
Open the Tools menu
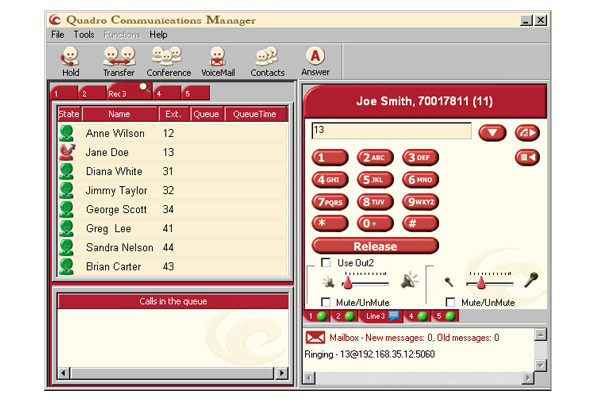click(84, 34)
